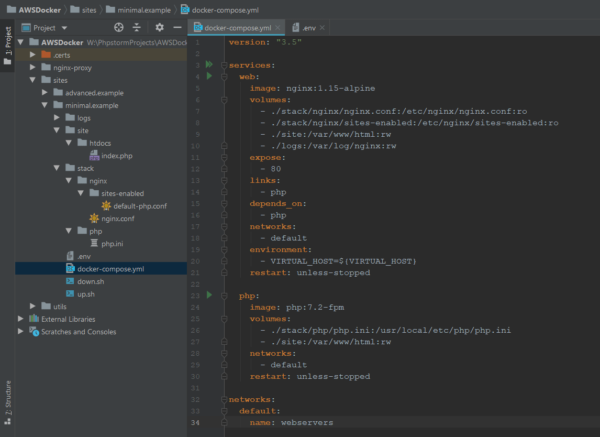Fold the volumes block on line 6
The width and height of the screenshot is (600, 437).
[224, 100]
